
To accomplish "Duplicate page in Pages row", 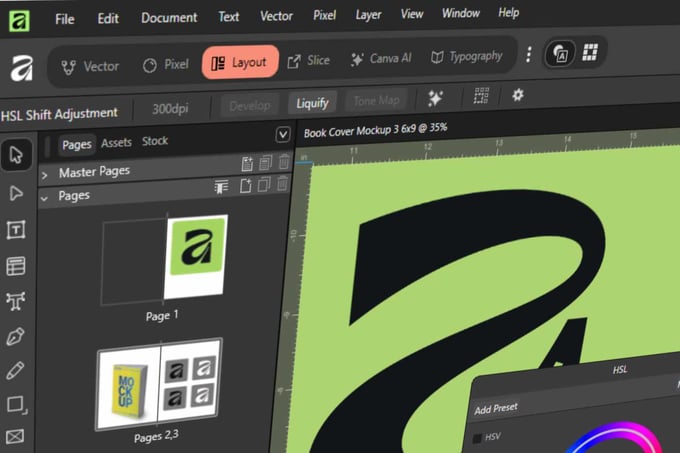I will pos(264,184).
